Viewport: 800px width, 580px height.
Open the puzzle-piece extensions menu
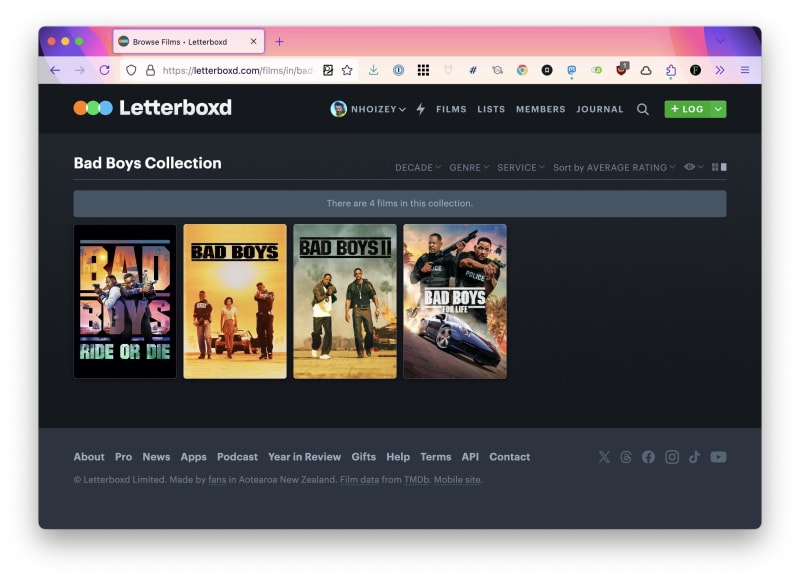pos(671,70)
